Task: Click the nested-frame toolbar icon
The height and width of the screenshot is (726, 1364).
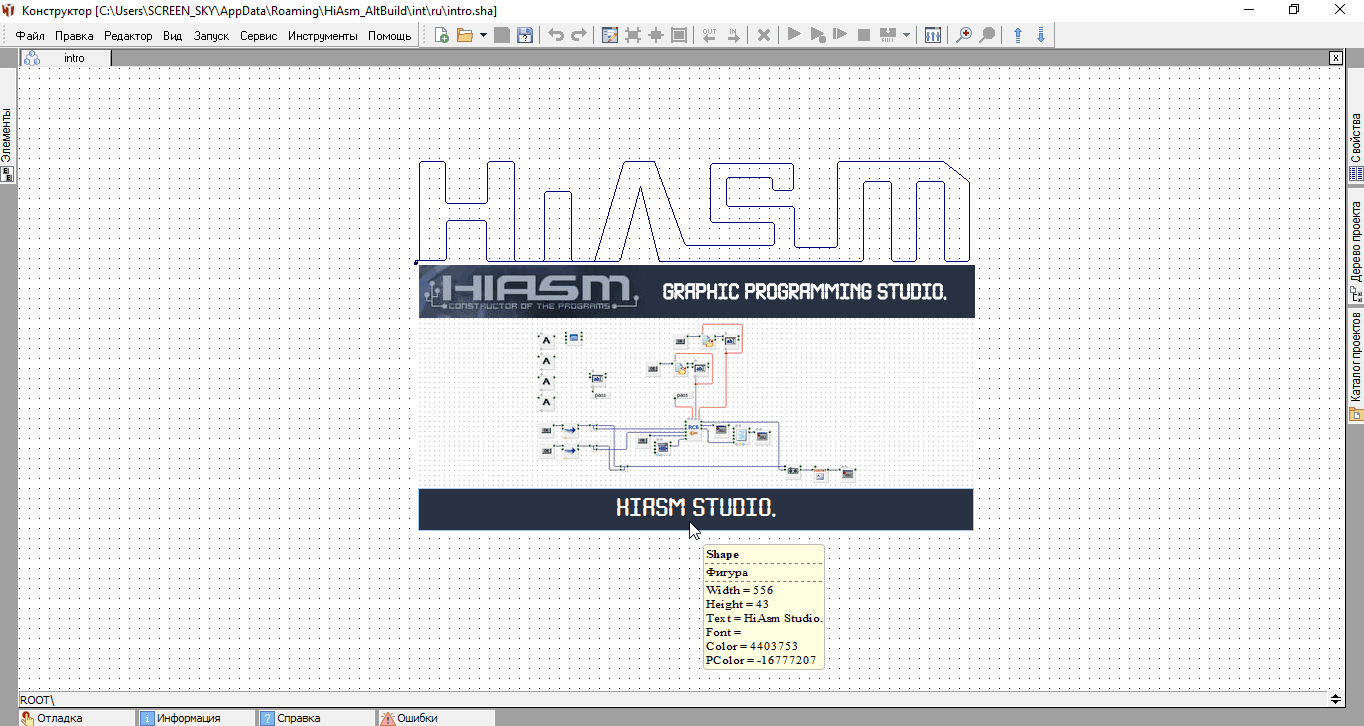Action: click(x=679, y=35)
